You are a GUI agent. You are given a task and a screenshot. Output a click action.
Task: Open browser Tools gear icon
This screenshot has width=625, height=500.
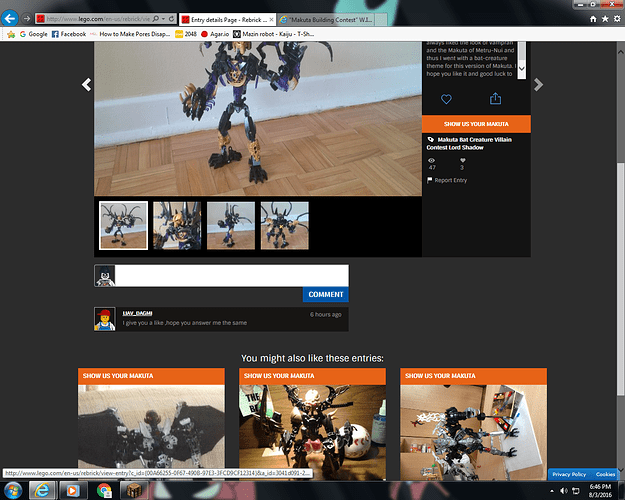[617, 19]
